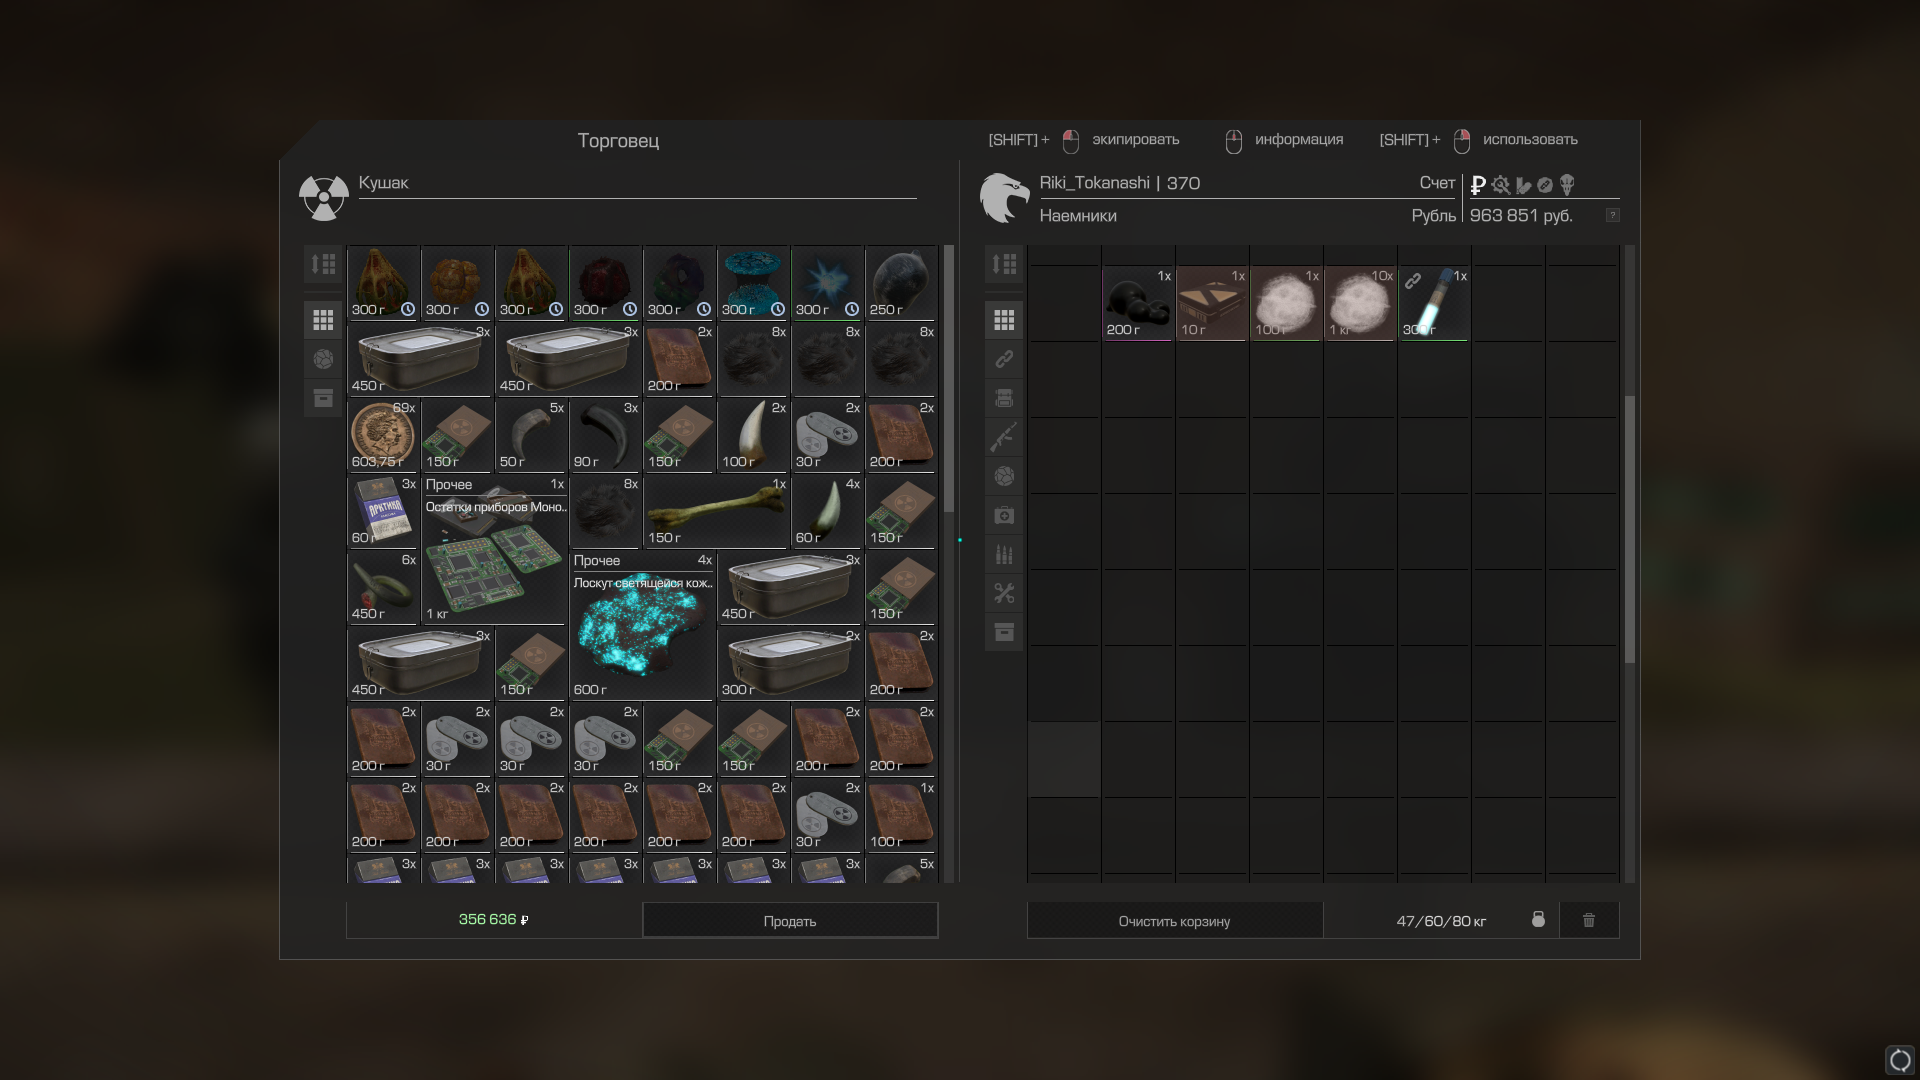Click the ruble currency icon
The image size is (1920, 1080).
(x=1478, y=185)
